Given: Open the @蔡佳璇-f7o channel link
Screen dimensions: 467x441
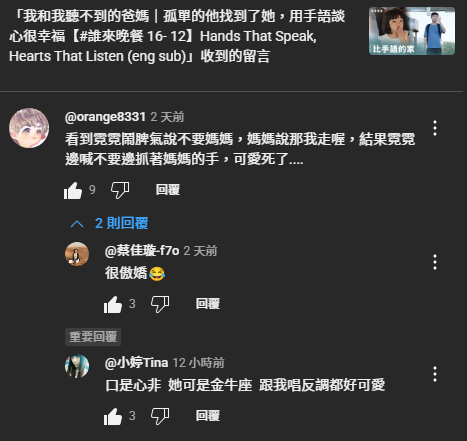Looking at the screenshot, I should point(142,251).
